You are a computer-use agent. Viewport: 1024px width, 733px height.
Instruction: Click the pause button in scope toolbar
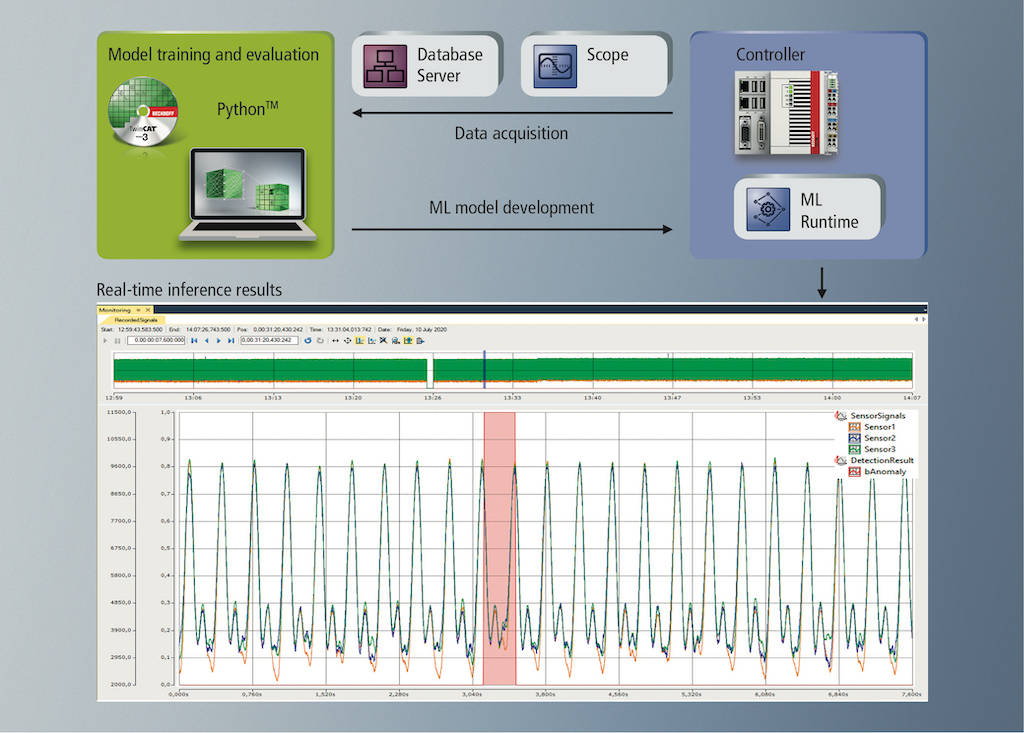click(118, 340)
